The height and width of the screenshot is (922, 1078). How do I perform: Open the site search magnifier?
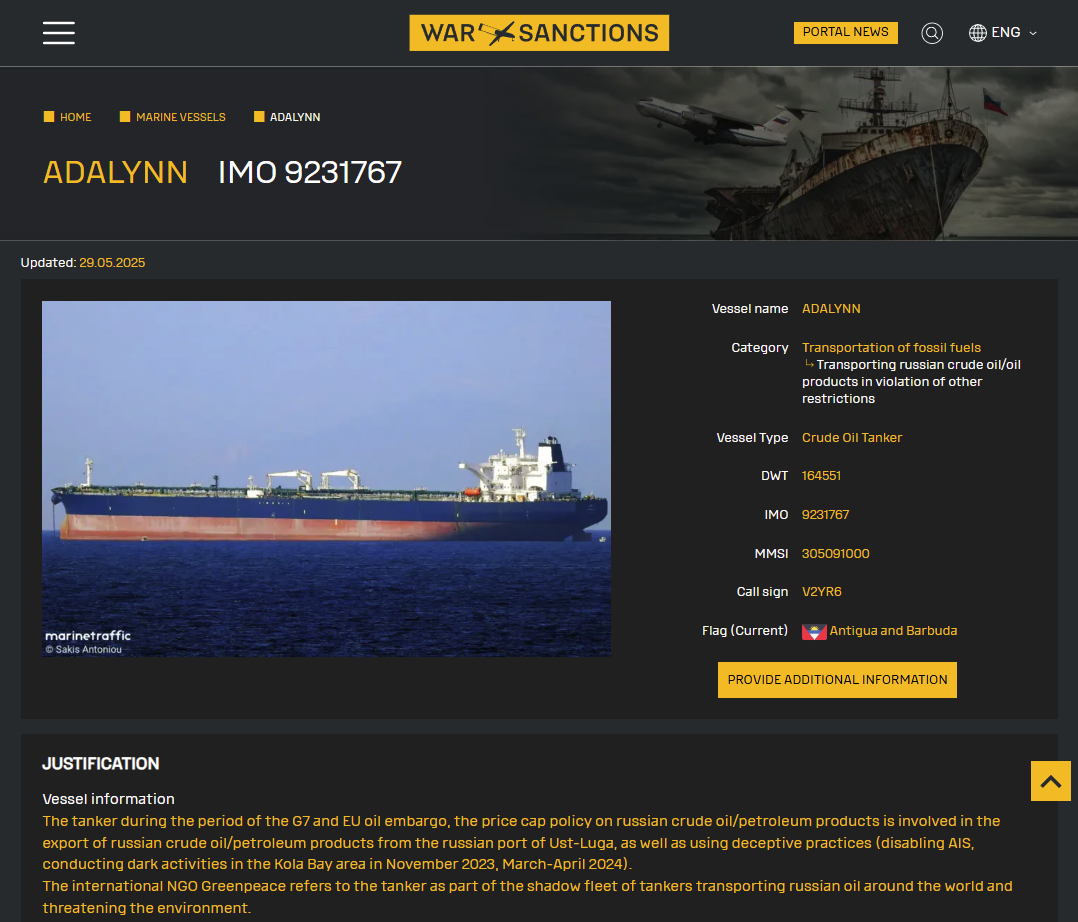932,33
